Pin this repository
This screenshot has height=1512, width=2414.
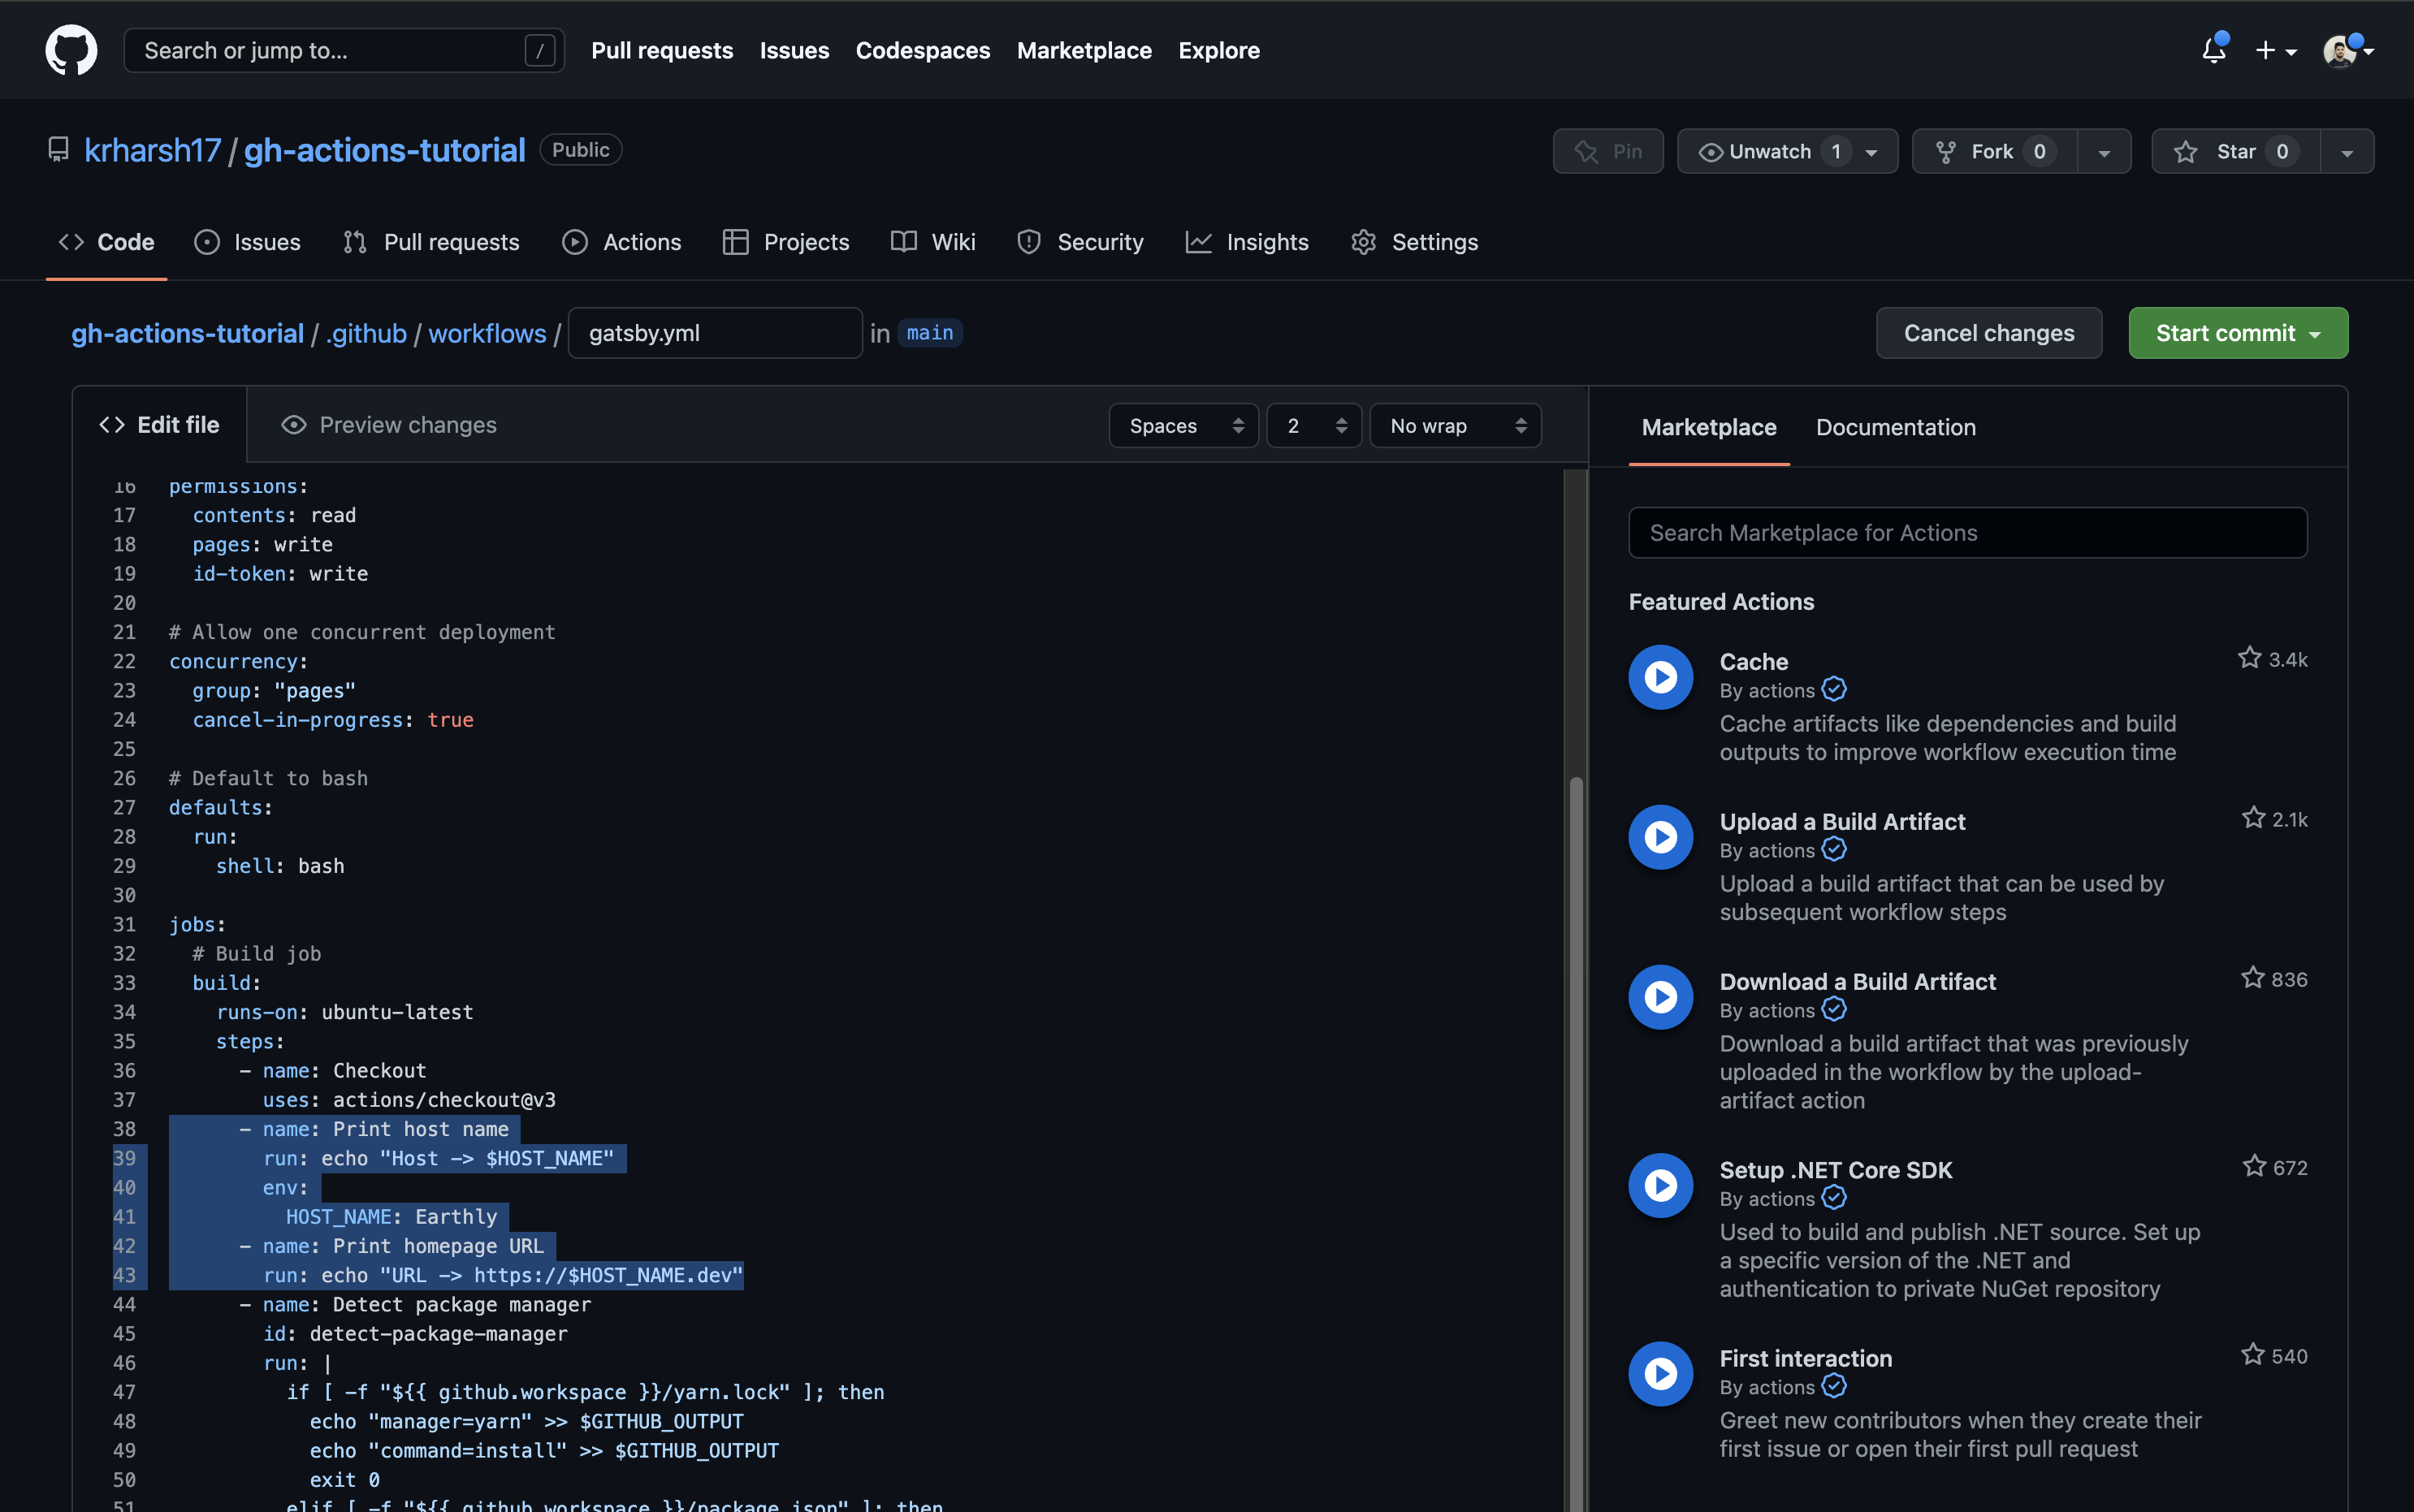point(1608,151)
